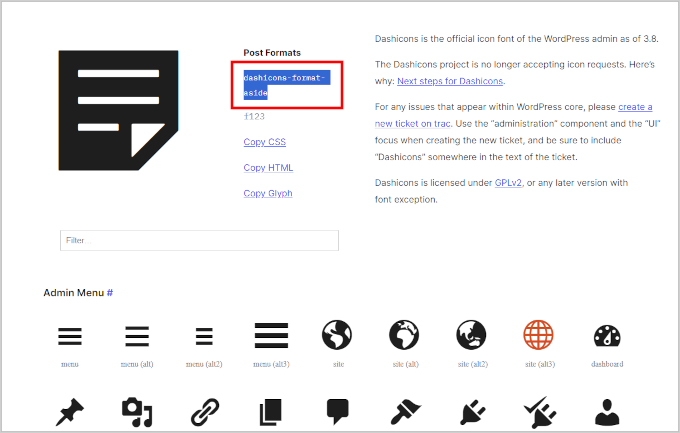Select the dashboard gauge icon
The height and width of the screenshot is (433, 680).
pyautogui.click(x=607, y=336)
